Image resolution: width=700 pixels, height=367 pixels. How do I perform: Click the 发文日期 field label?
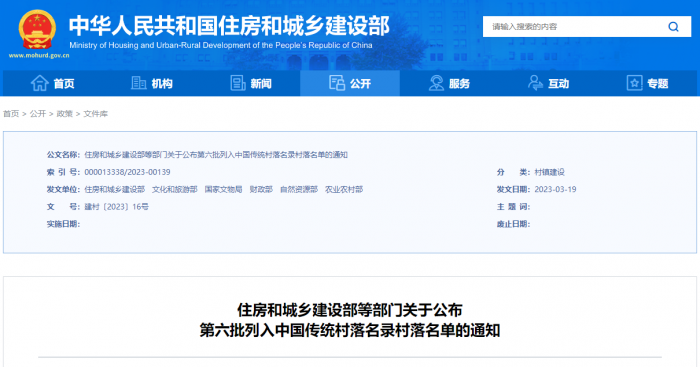513,189
